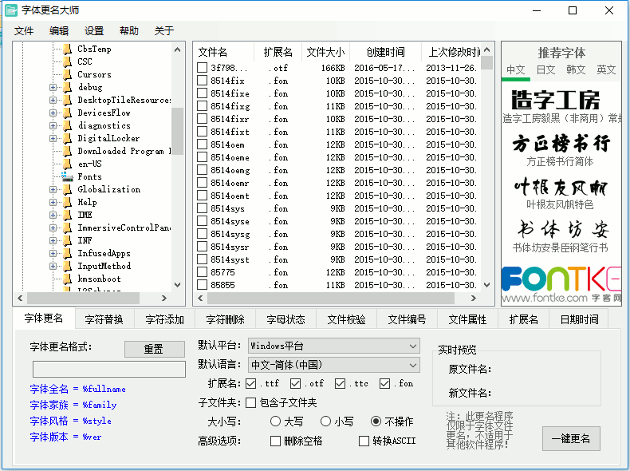
Task: Check the 8514sys file checkbox
Action: pyautogui.click(x=202, y=208)
